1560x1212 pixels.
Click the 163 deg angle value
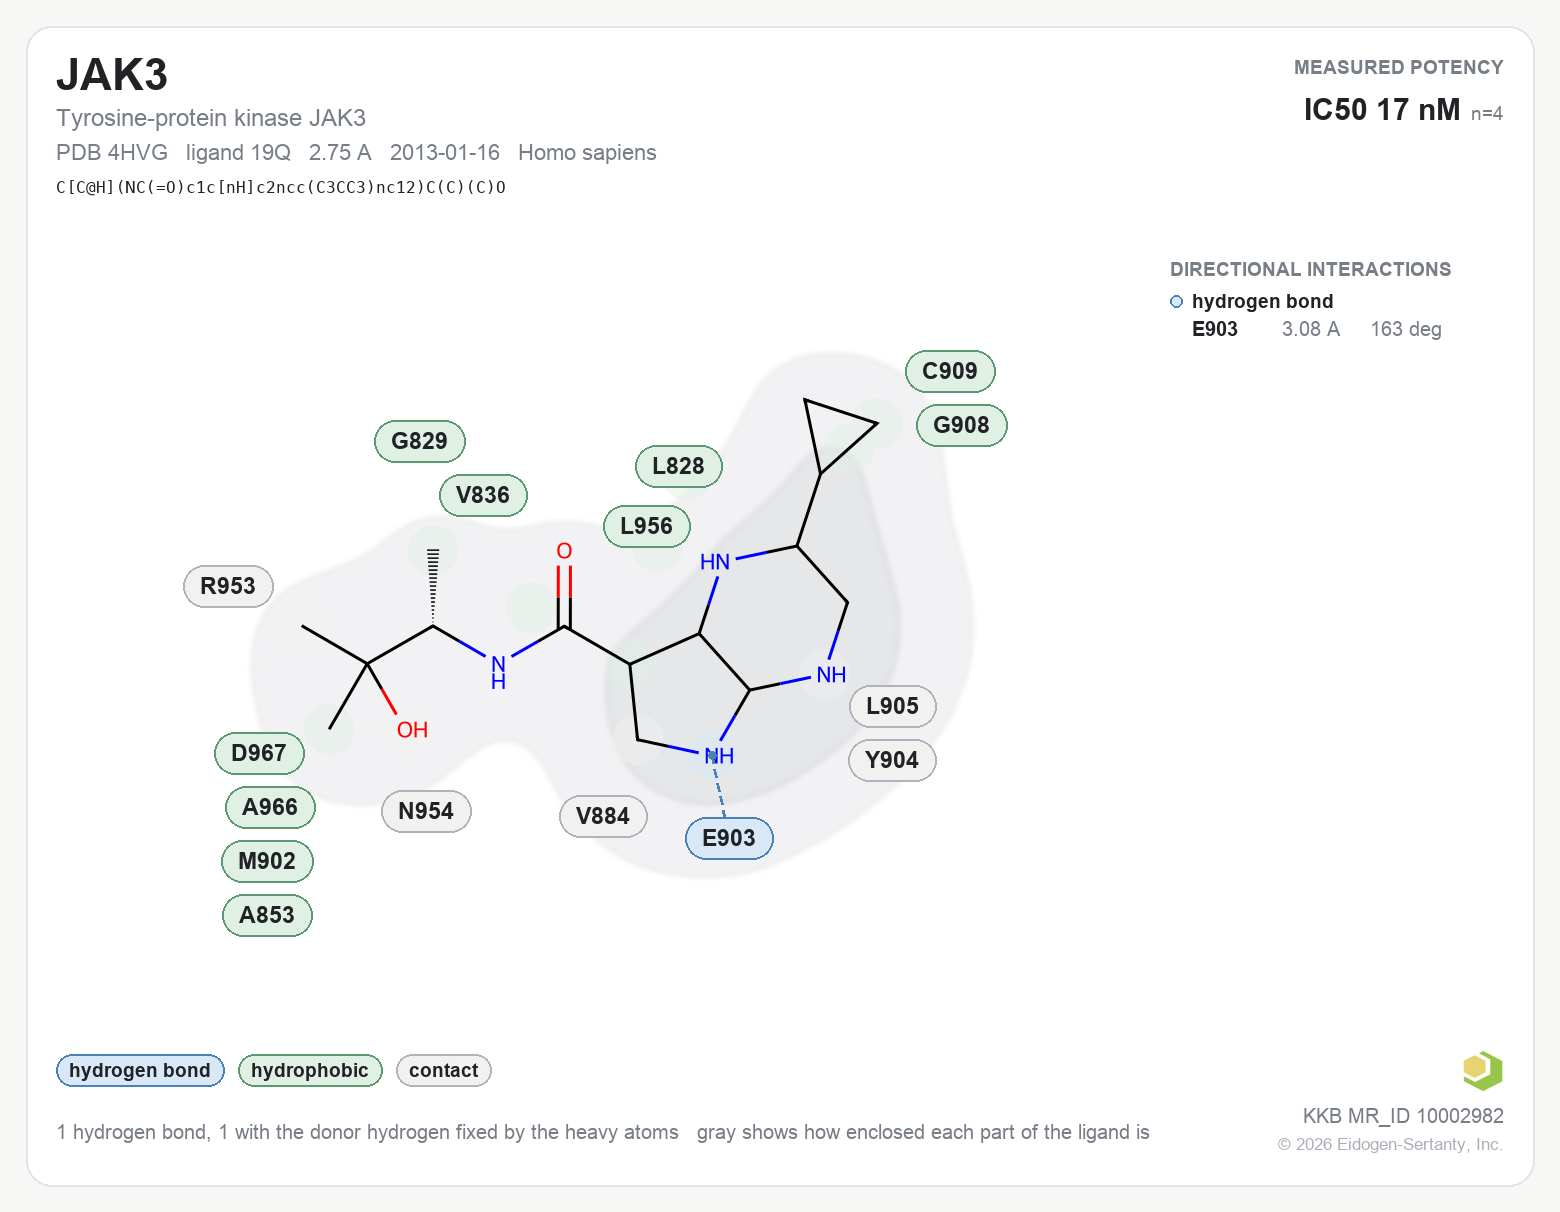tap(1406, 329)
